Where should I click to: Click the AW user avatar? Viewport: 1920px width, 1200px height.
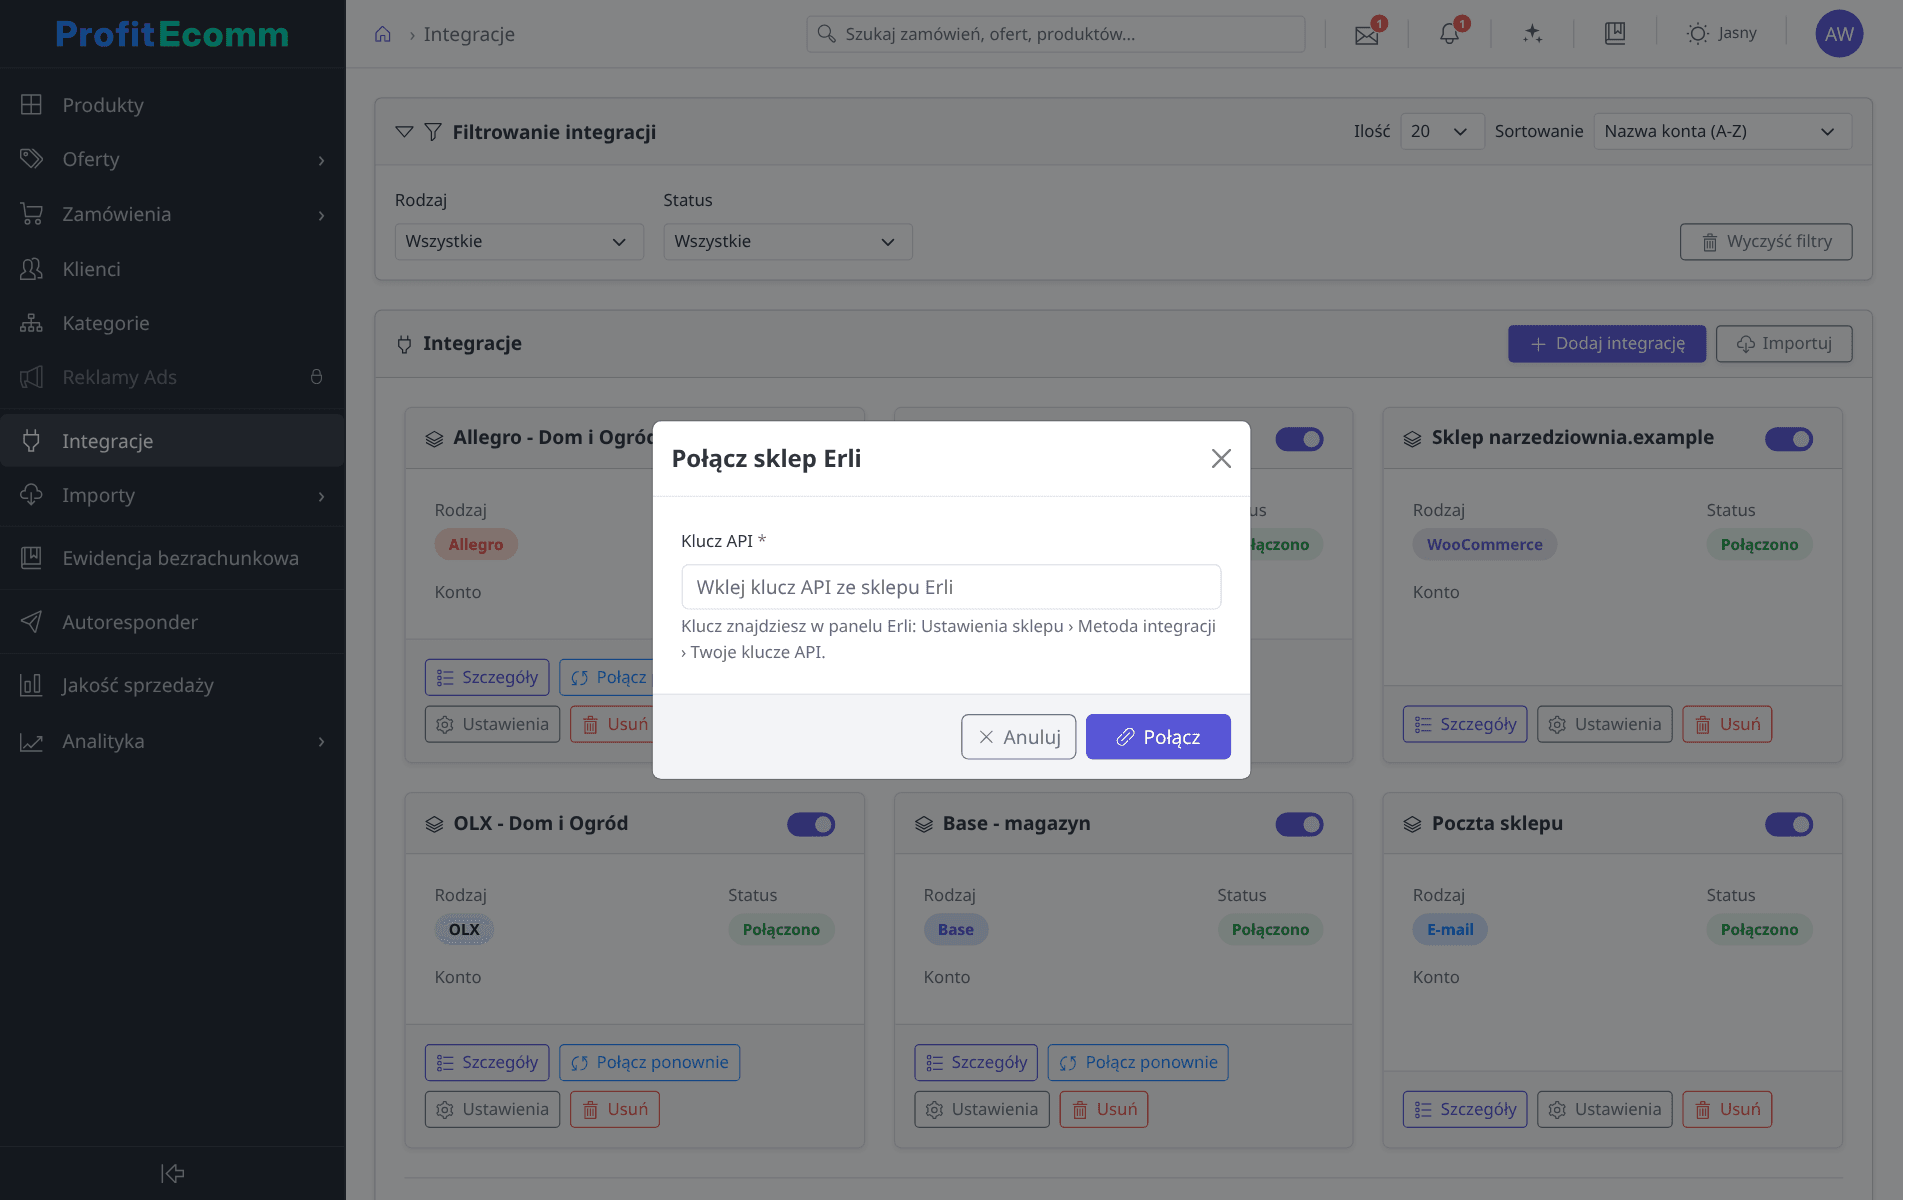coord(1839,34)
